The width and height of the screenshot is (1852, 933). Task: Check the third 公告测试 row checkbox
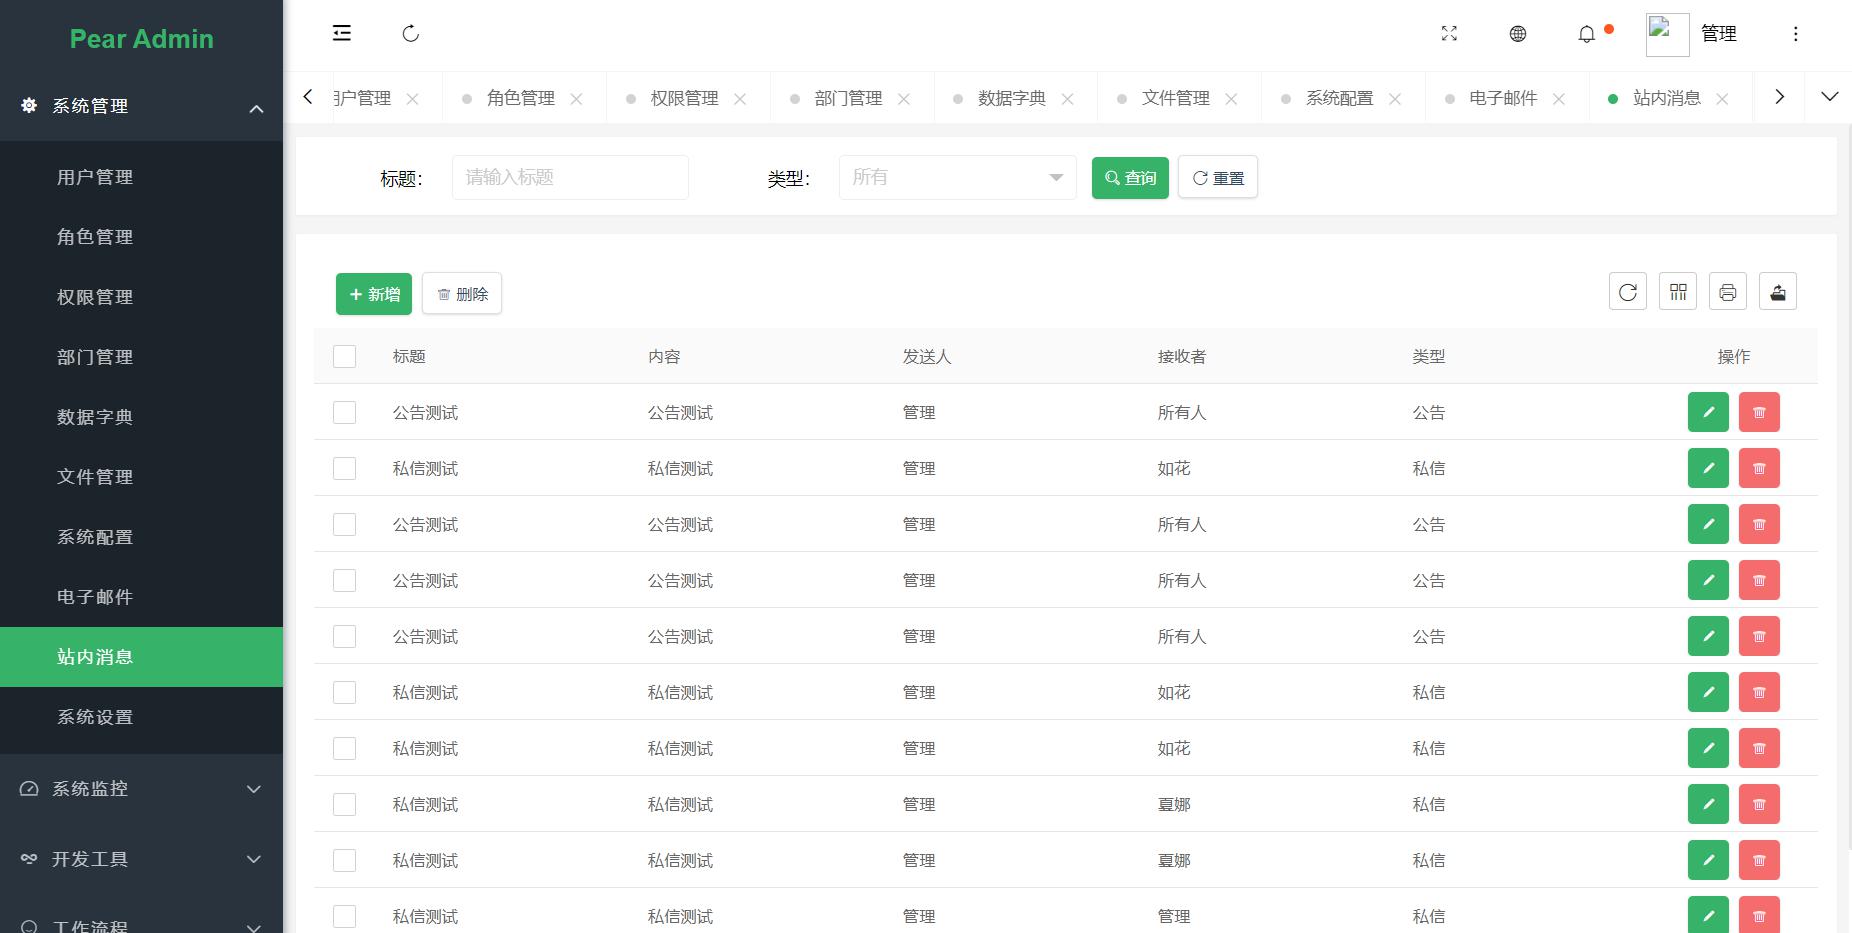pyautogui.click(x=344, y=580)
